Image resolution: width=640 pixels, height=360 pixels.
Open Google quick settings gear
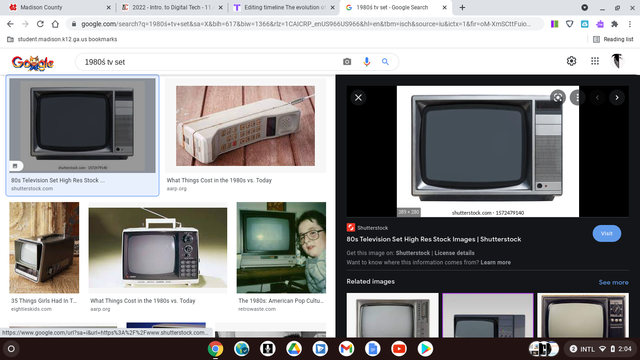(x=571, y=61)
